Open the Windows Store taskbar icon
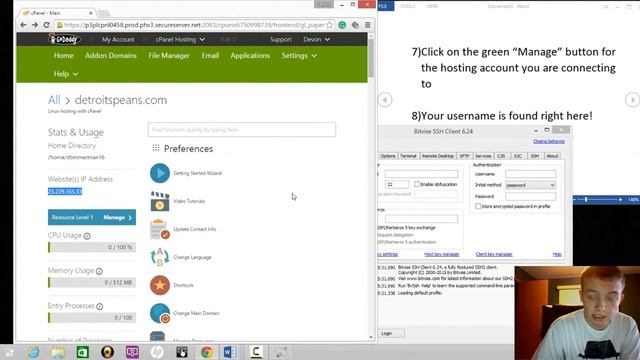640x360 pixels. click(x=83, y=352)
